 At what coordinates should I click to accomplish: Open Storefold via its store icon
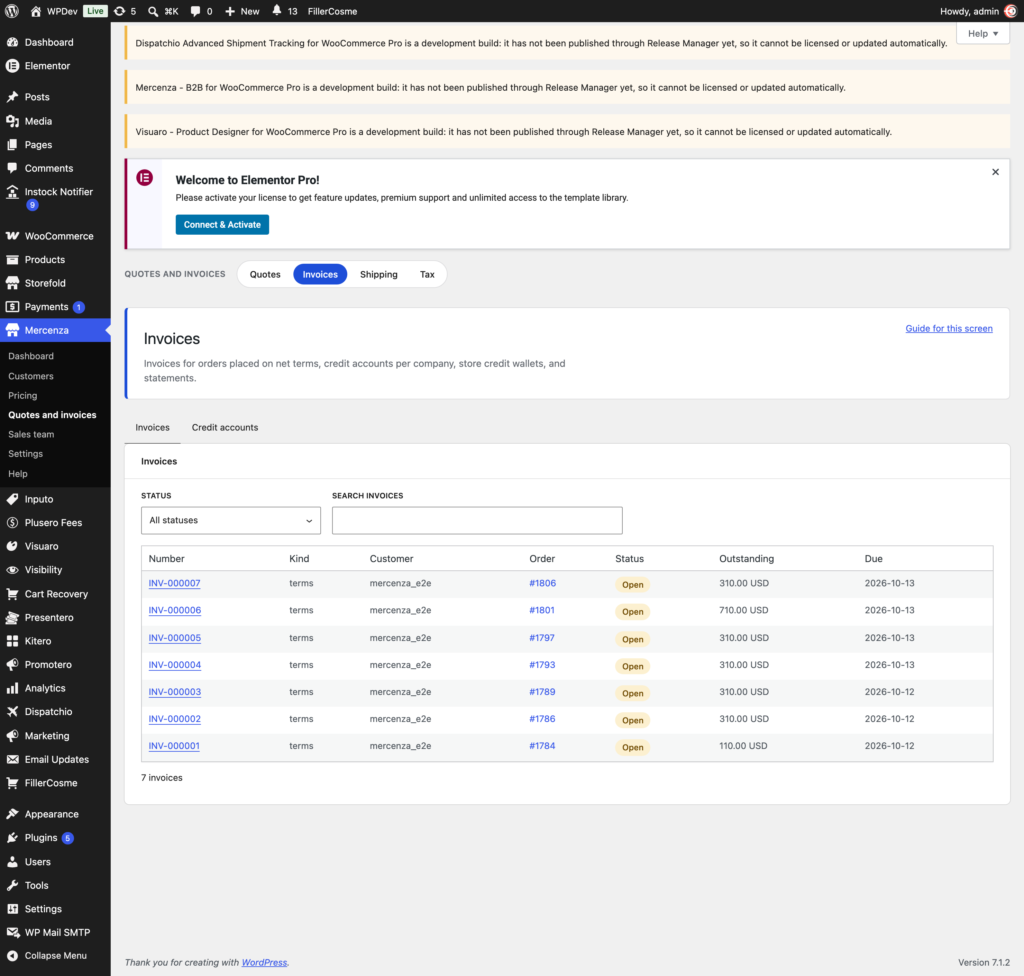(12, 283)
